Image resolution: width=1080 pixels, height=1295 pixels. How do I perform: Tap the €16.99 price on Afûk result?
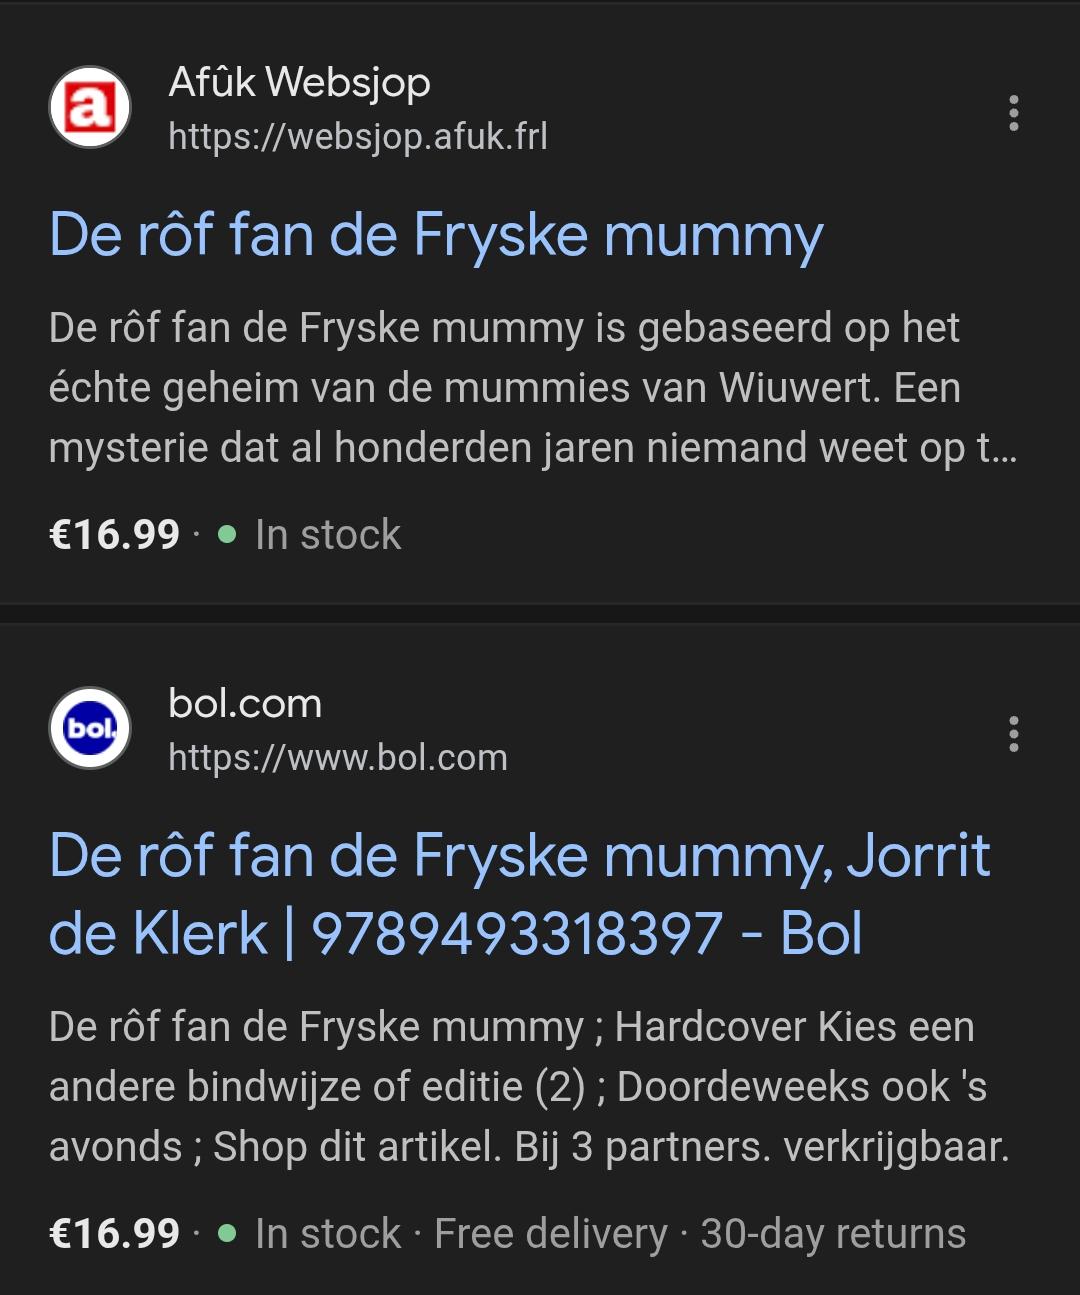point(115,535)
